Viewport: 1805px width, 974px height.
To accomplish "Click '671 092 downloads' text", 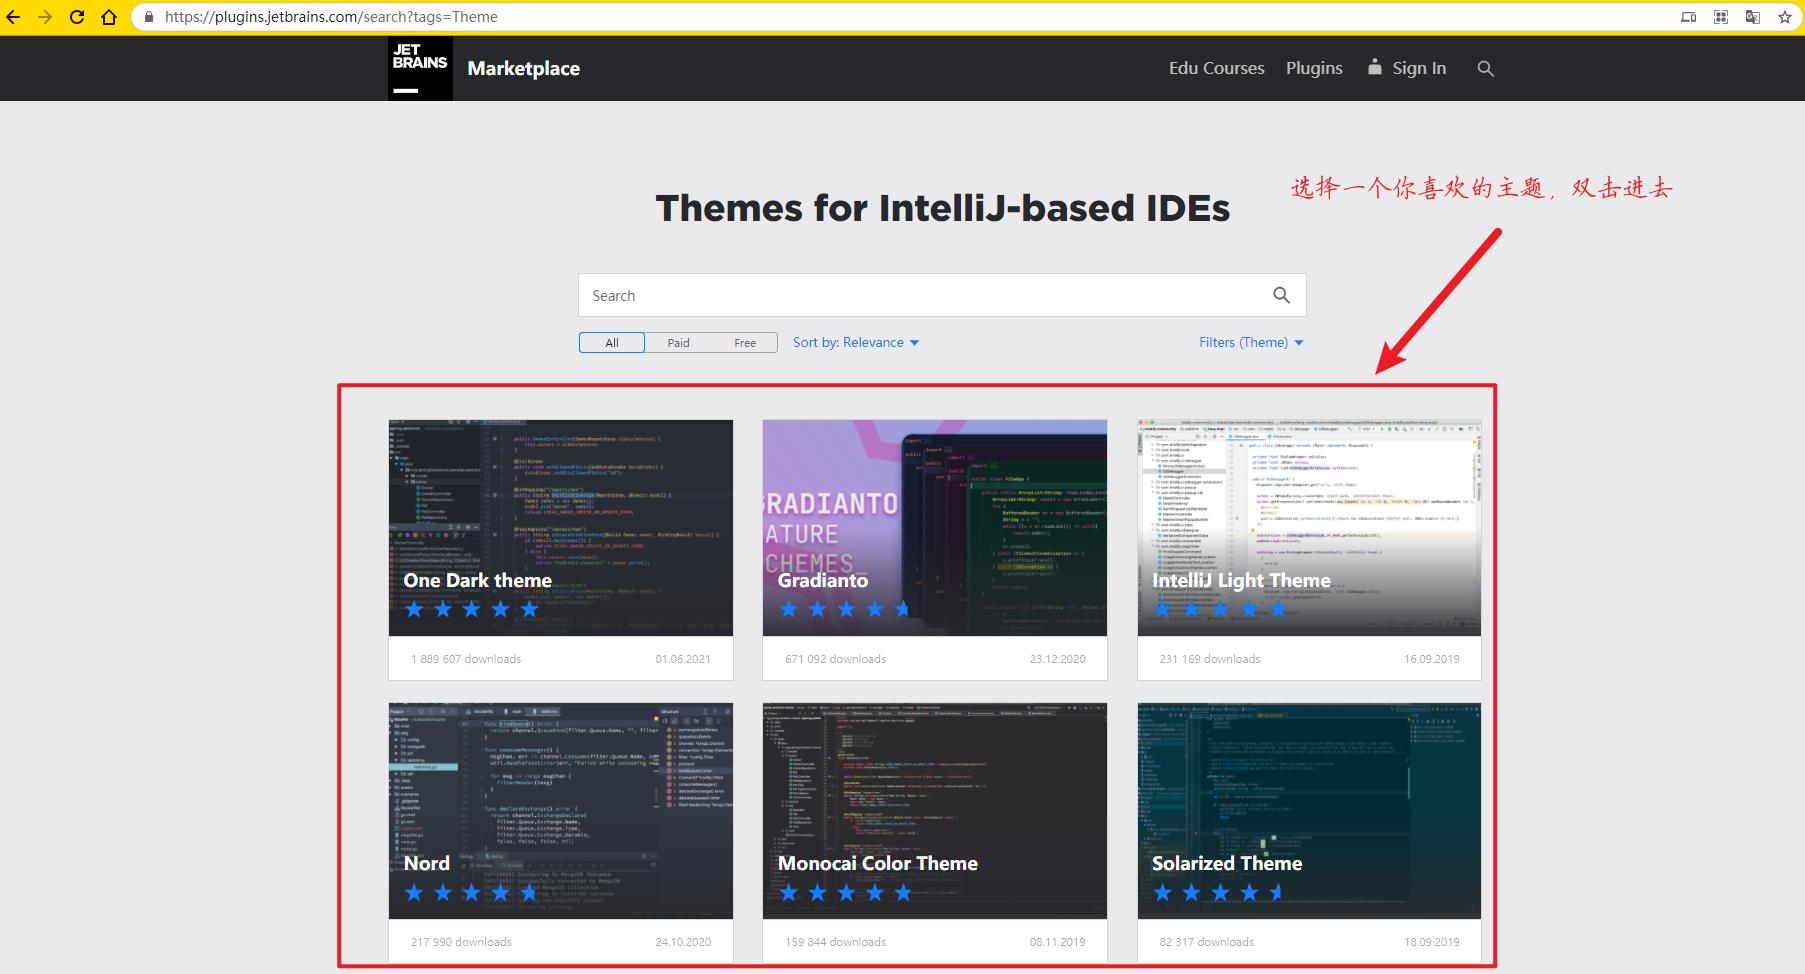I will (836, 659).
